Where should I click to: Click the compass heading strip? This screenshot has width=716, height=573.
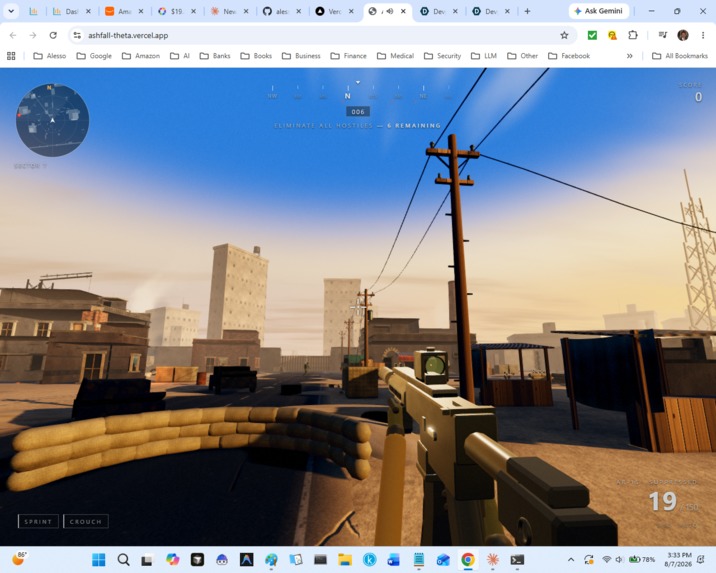pos(359,92)
